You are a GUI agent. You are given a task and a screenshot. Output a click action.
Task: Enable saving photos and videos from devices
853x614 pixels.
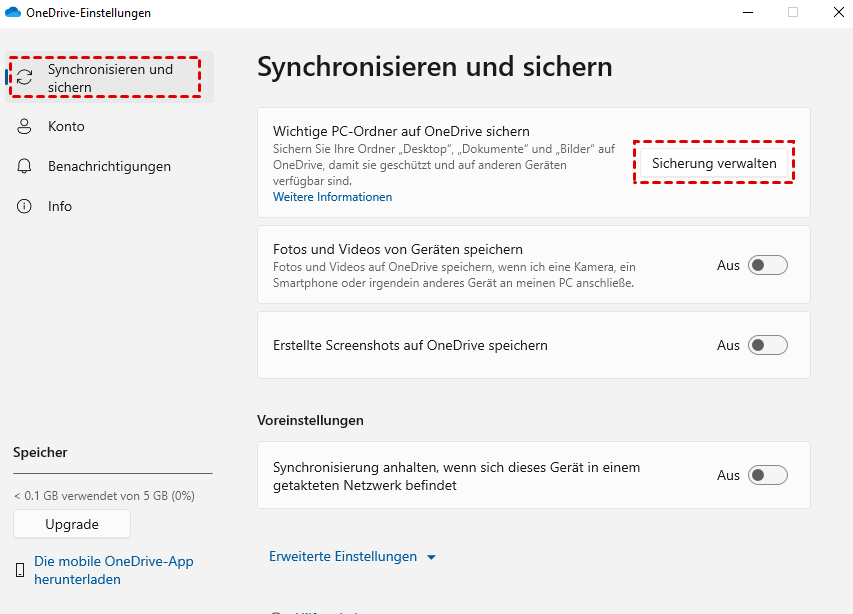[768, 265]
